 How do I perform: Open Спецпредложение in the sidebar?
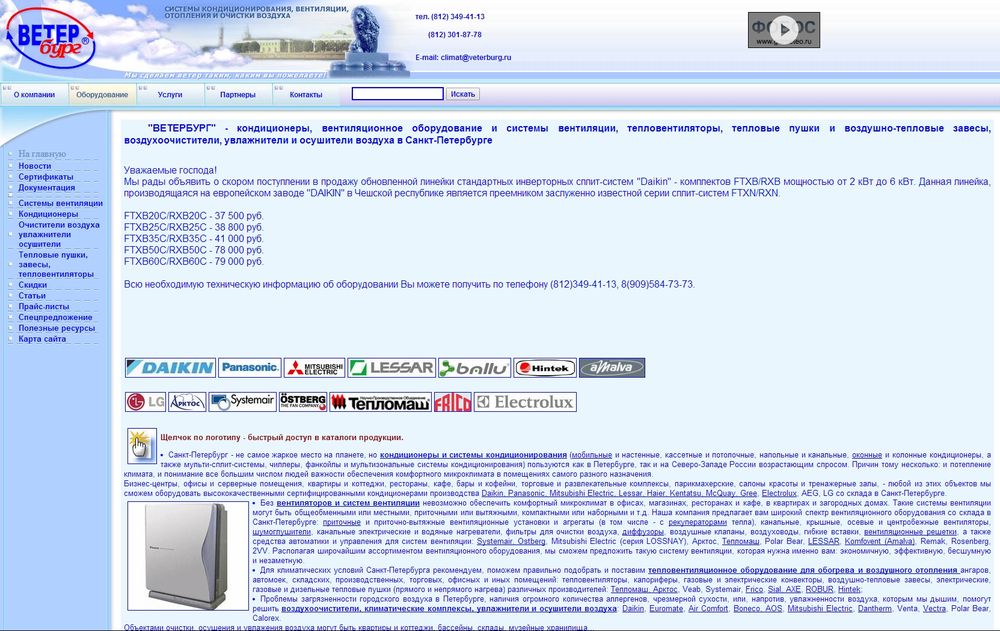pos(55,317)
